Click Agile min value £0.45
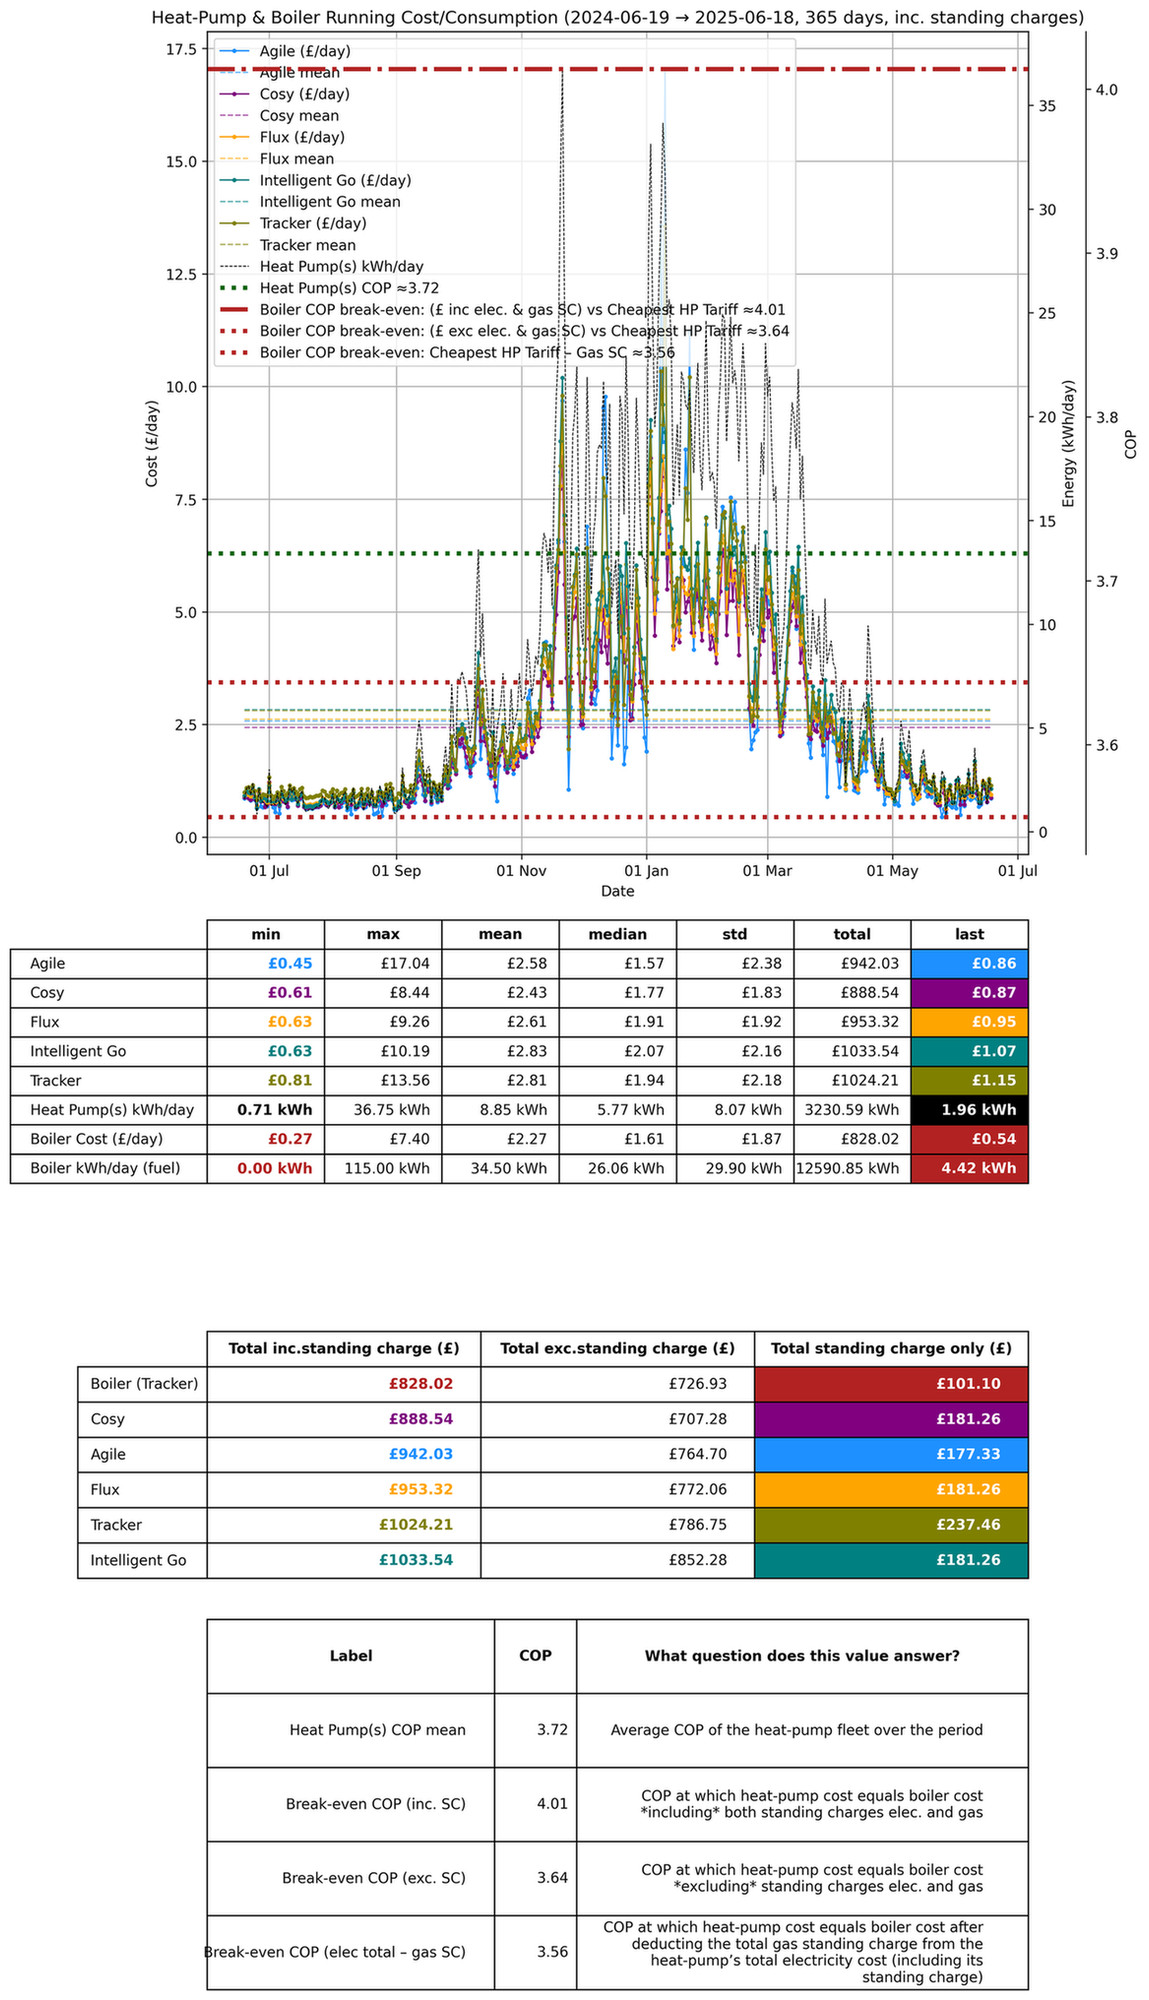 [x=266, y=964]
